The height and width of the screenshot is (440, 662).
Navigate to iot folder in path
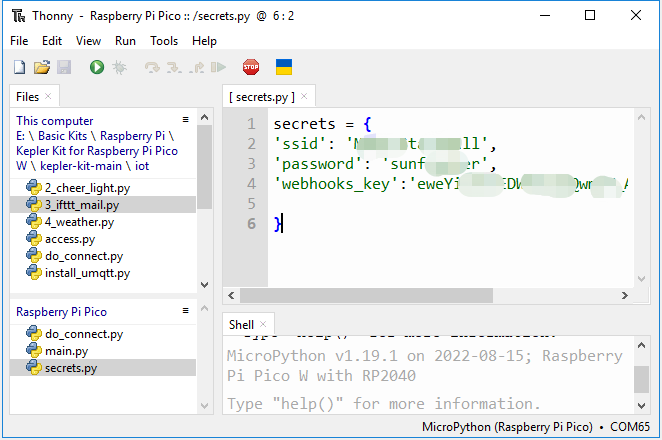(142, 166)
